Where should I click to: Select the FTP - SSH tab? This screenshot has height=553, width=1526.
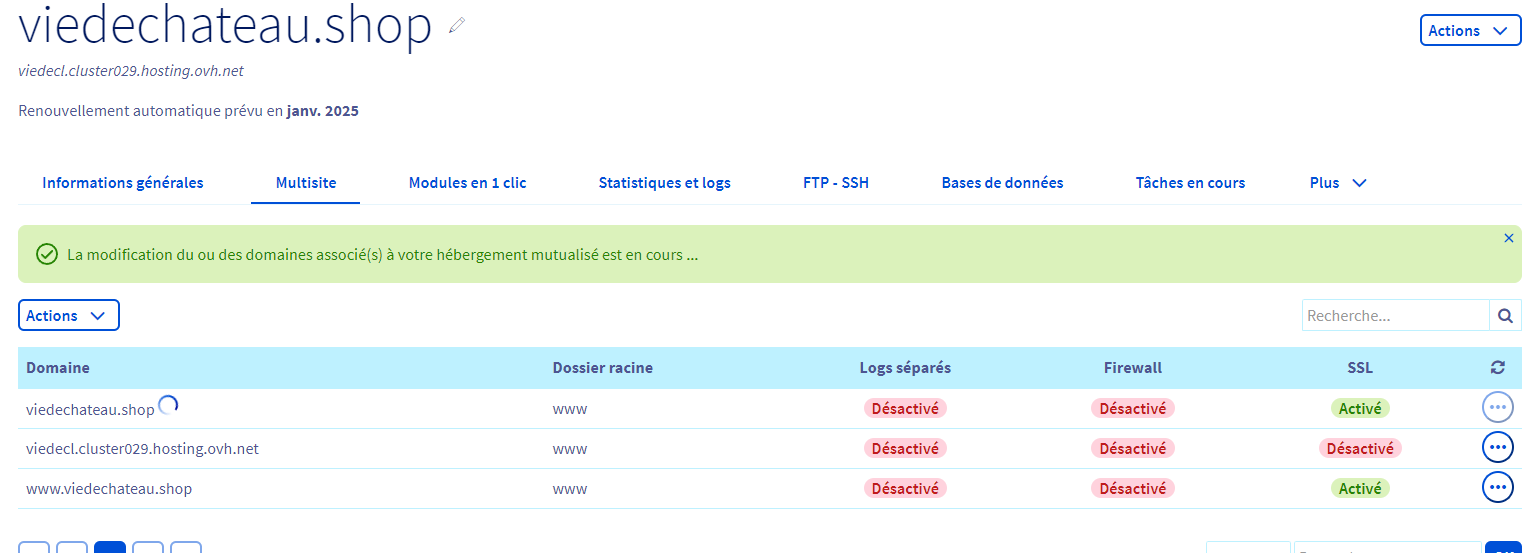click(836, 183)
